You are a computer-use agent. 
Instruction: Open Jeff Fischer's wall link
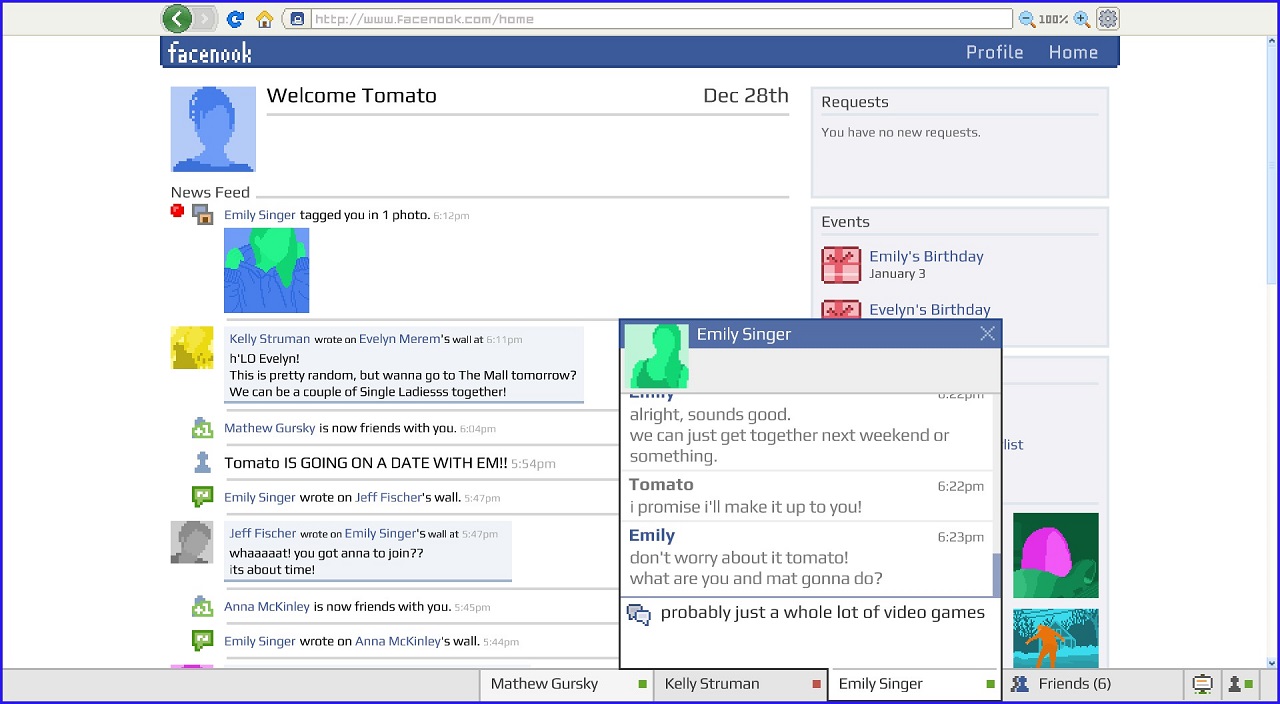pyautogui.click(x=388, y=497)
